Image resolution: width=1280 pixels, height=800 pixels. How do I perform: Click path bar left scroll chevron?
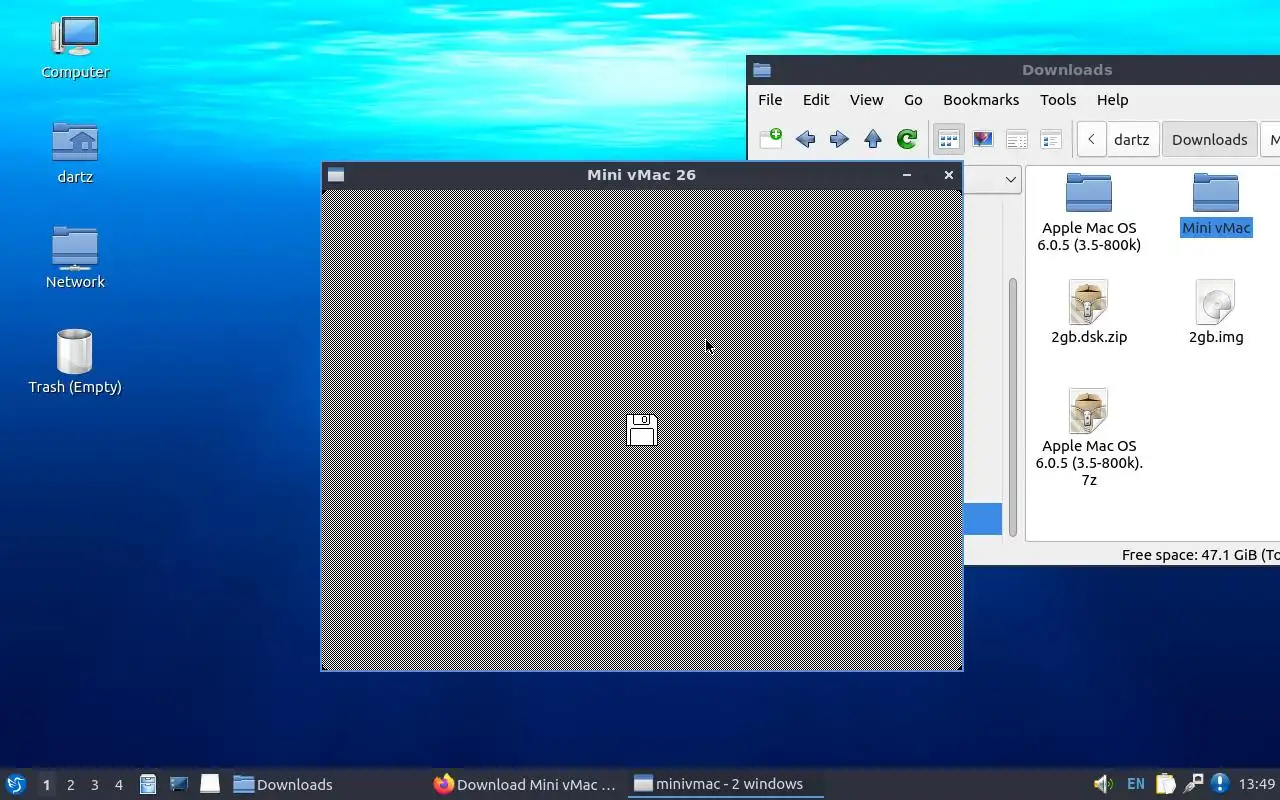click(1091, 139)
